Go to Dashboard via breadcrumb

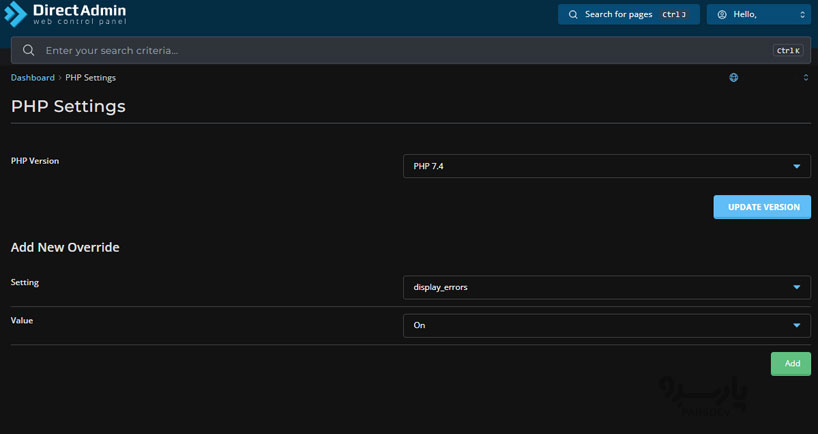click(x=33, y=78)
